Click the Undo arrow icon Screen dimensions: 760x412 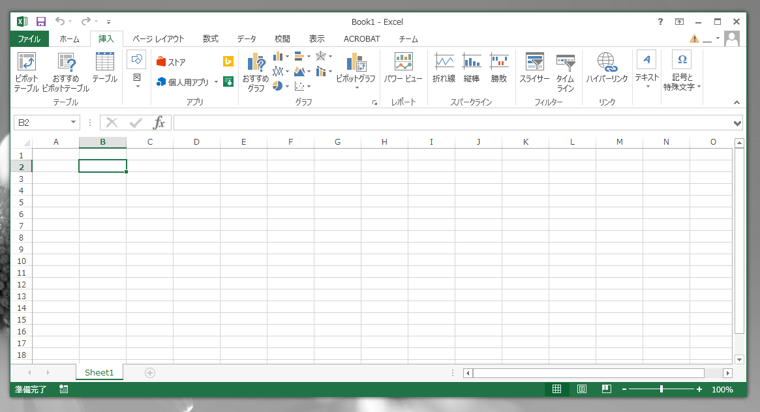click(x=60, y=21)
